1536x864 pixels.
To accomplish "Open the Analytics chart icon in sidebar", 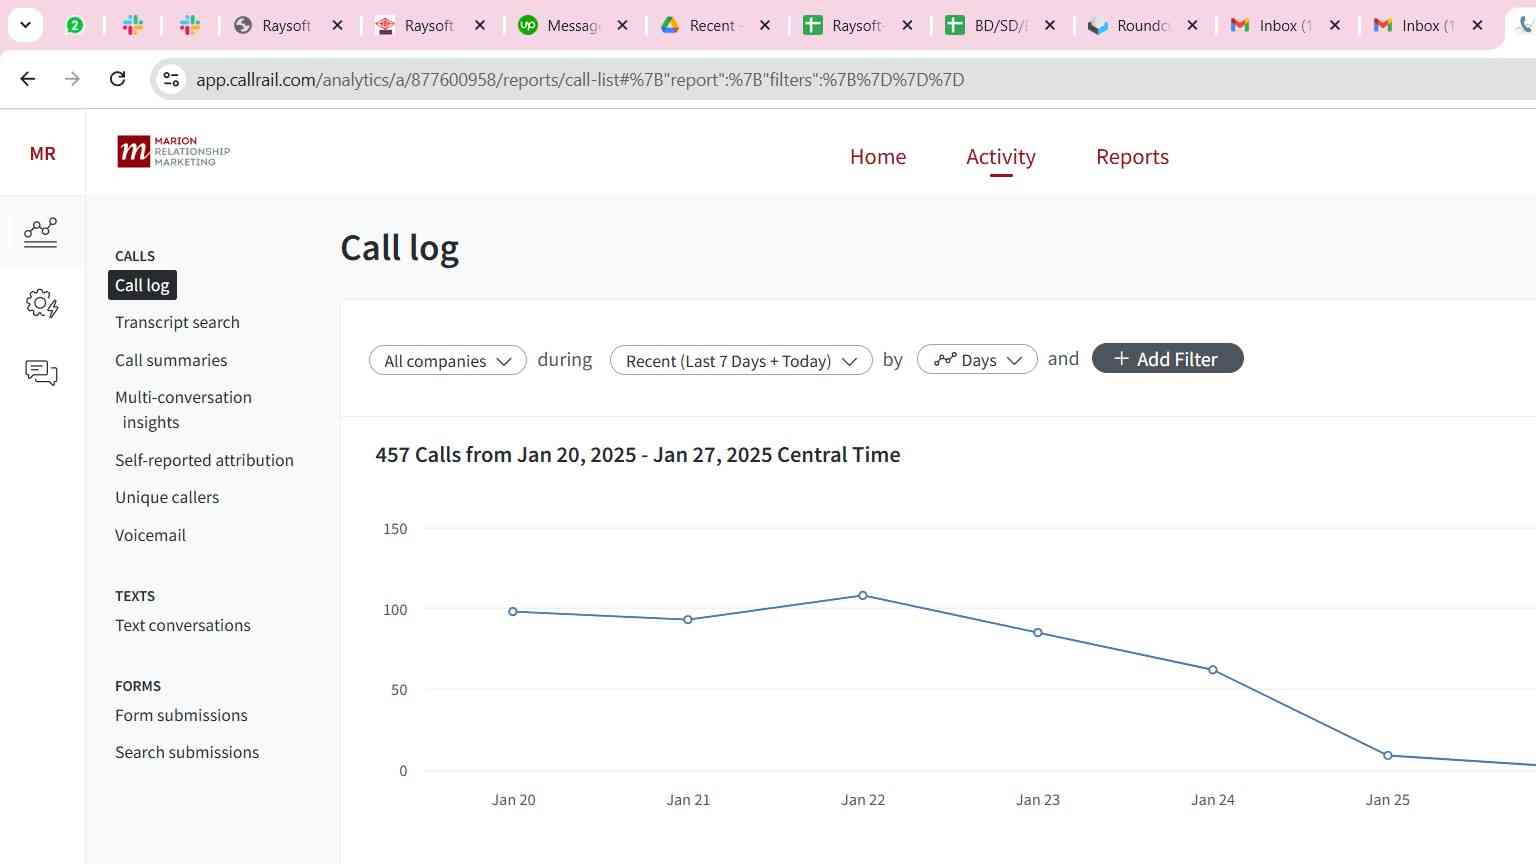I will [41, 232].
